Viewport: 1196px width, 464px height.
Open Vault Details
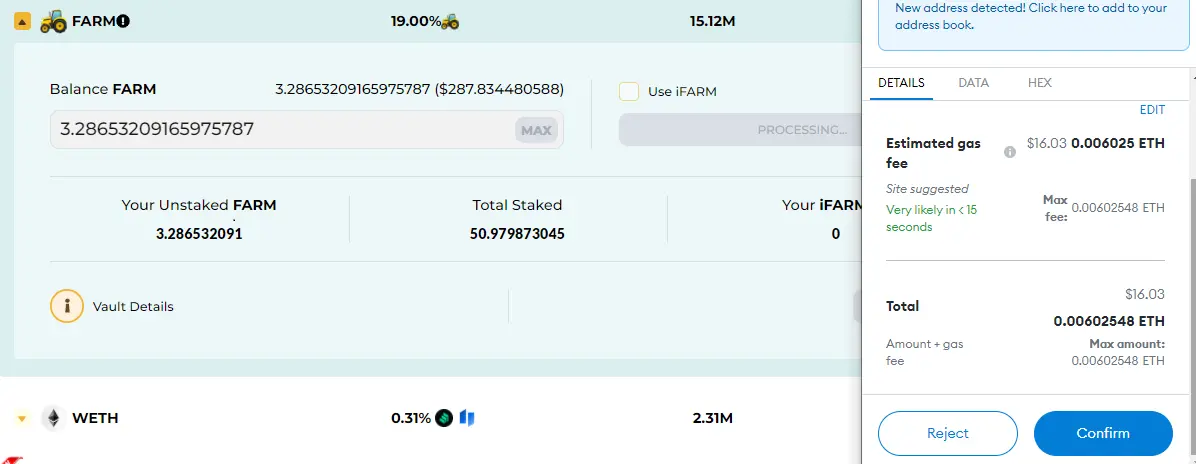(x=133, y=307)
